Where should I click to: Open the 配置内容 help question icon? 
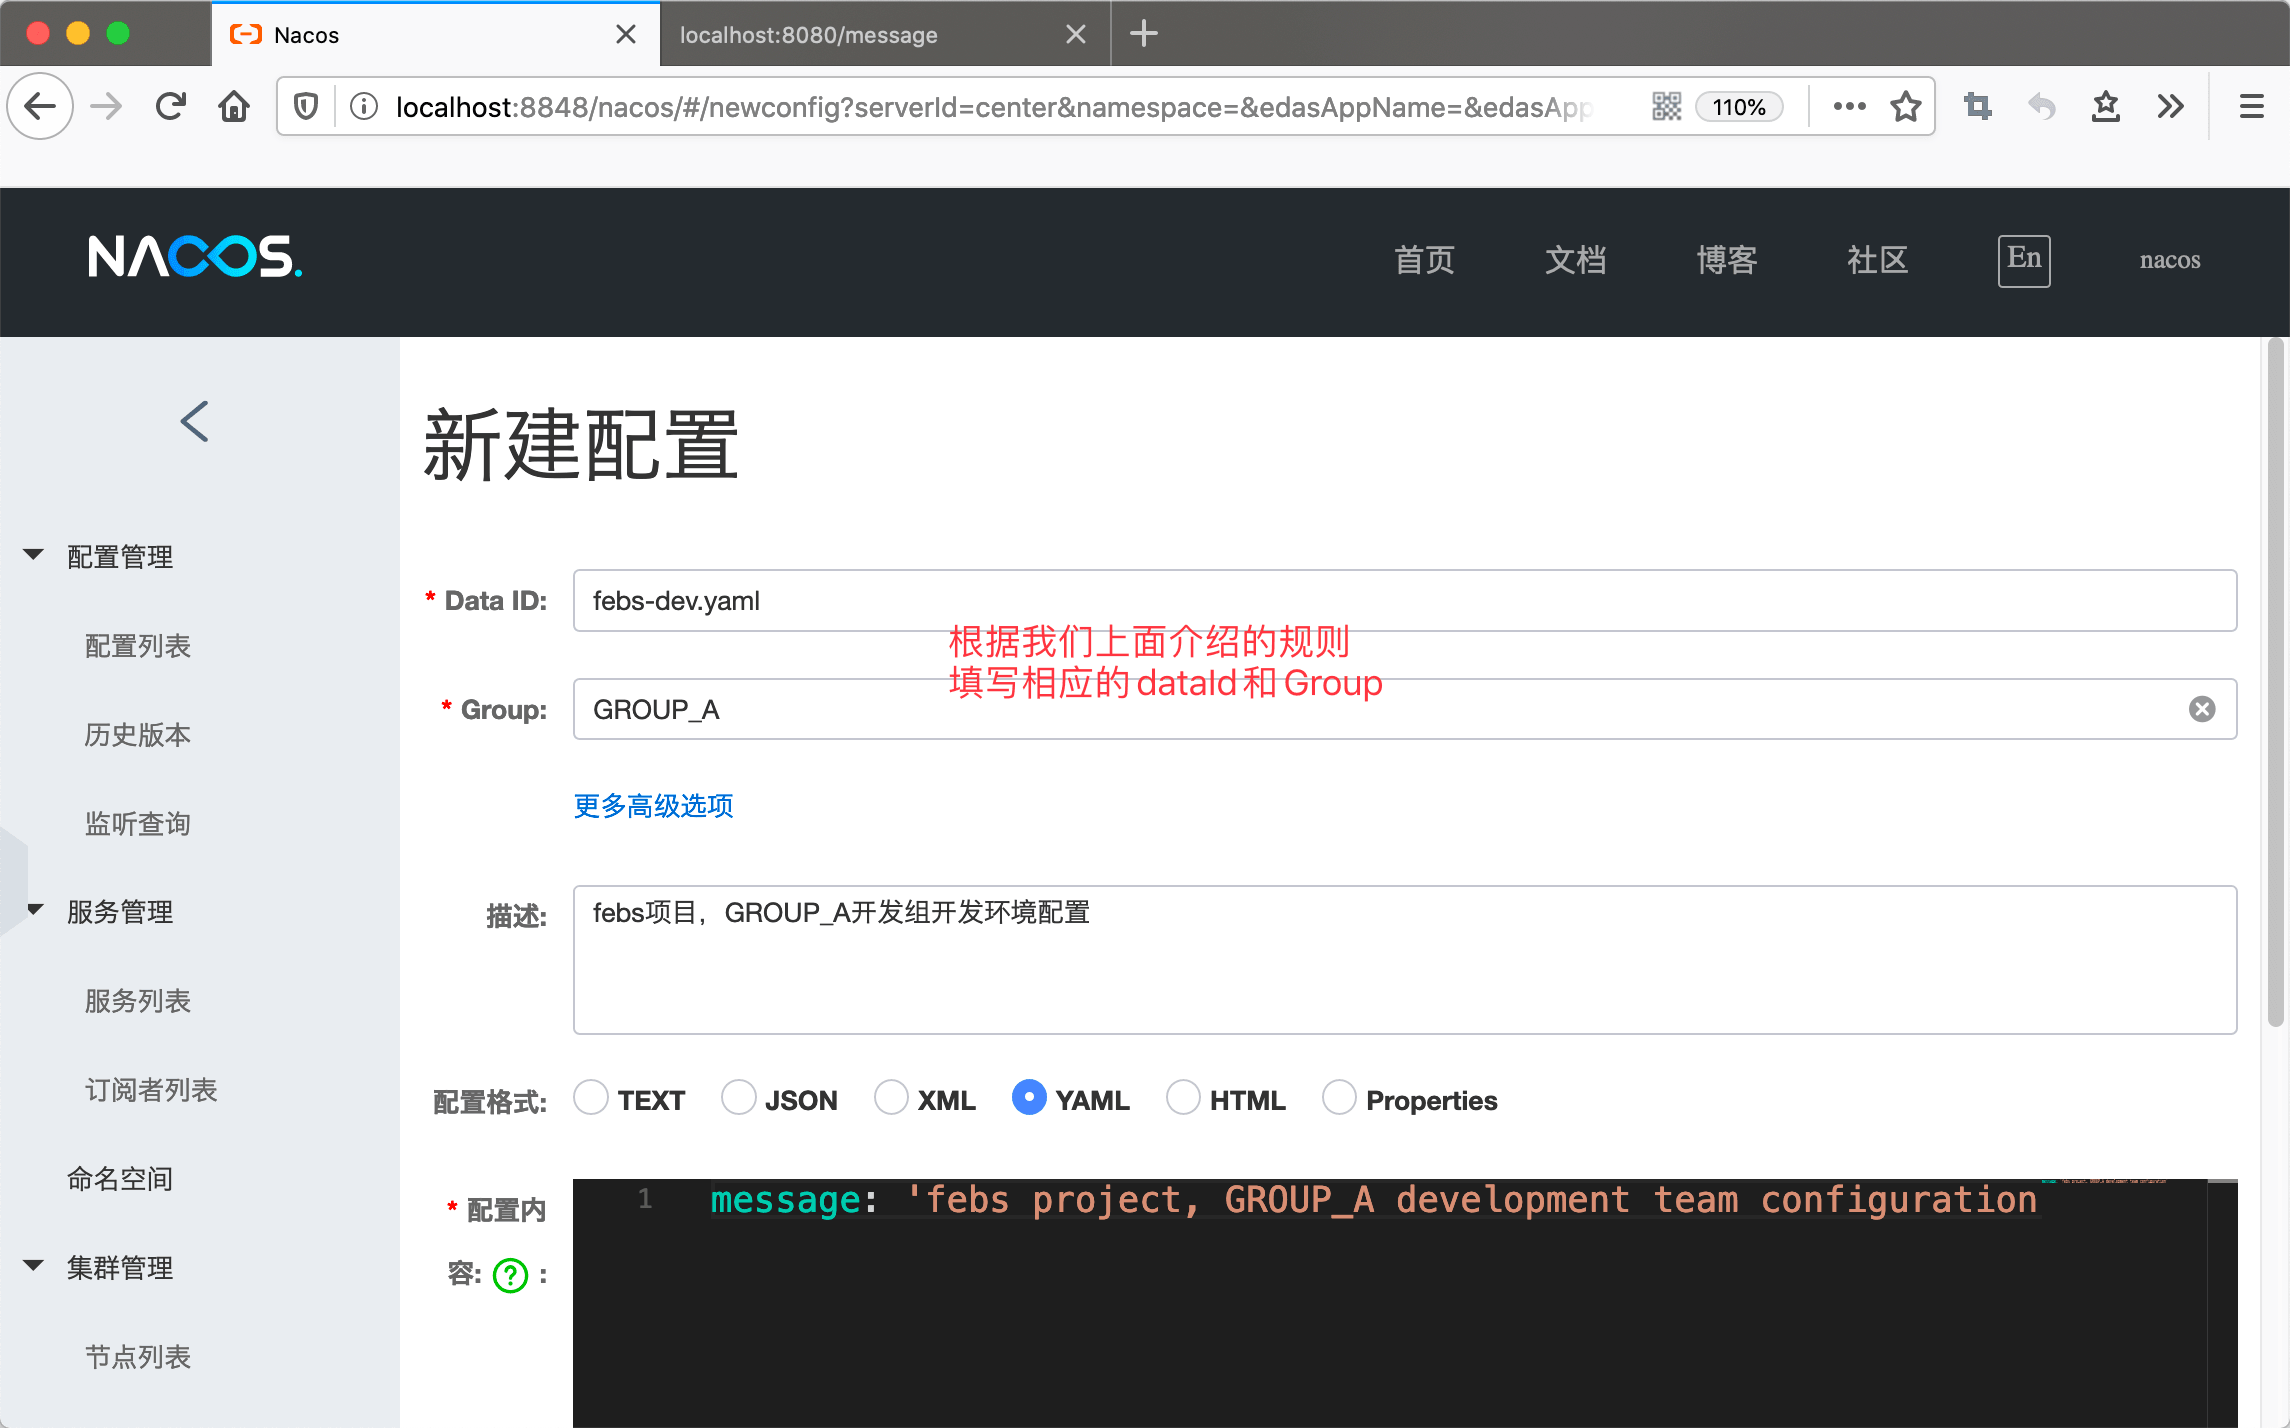[x=510, y=1275]
